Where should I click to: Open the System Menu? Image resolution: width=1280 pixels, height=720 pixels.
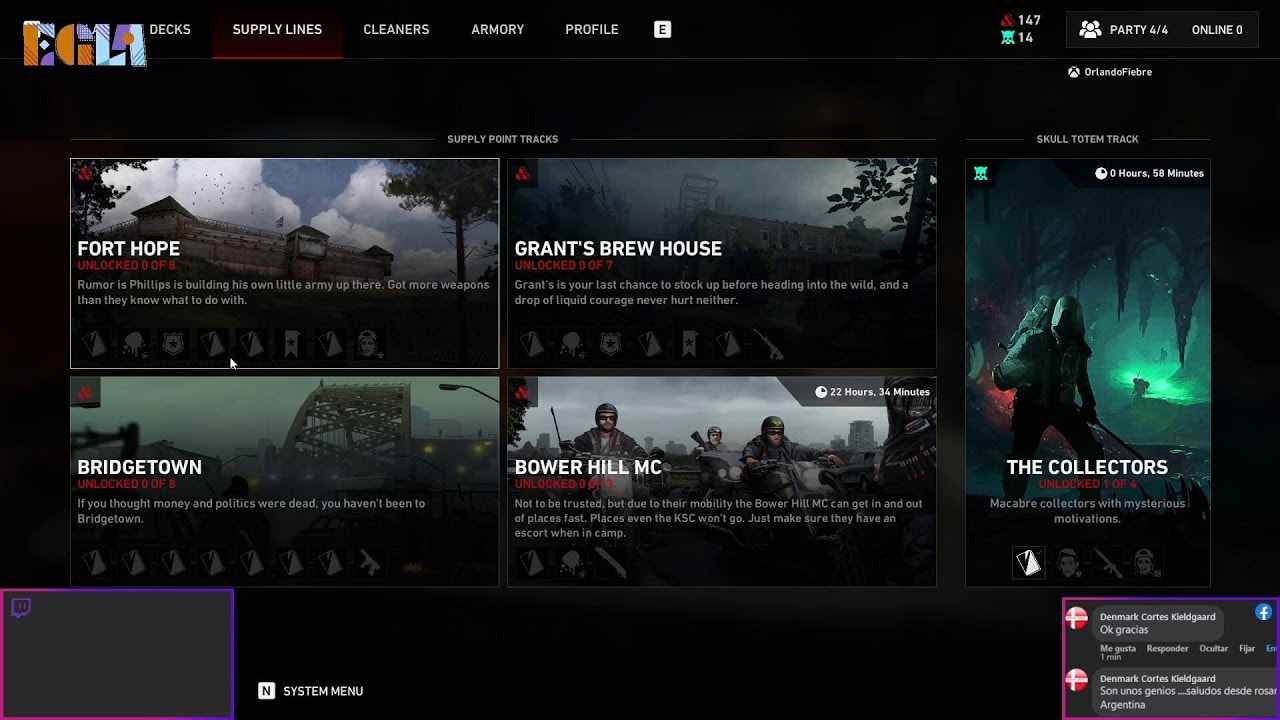pos(323,691)
